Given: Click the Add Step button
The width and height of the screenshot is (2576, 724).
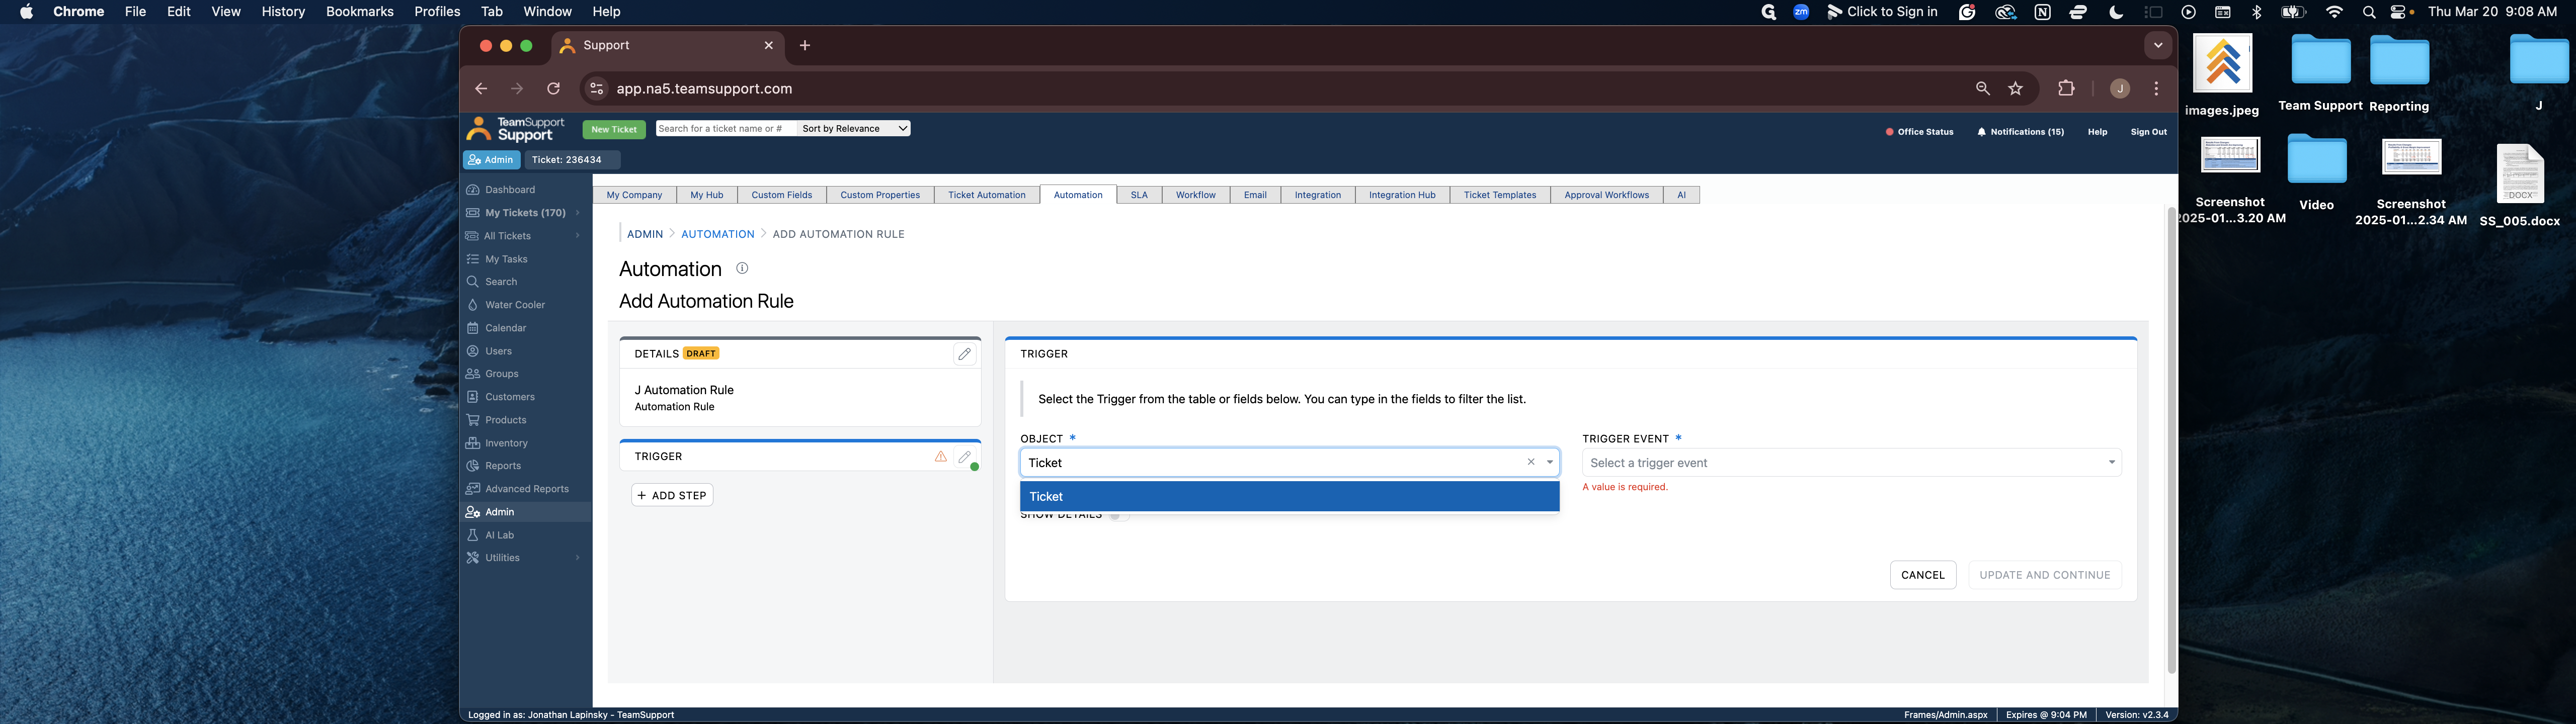Looking at the screenshot, I should pos(672,495).
